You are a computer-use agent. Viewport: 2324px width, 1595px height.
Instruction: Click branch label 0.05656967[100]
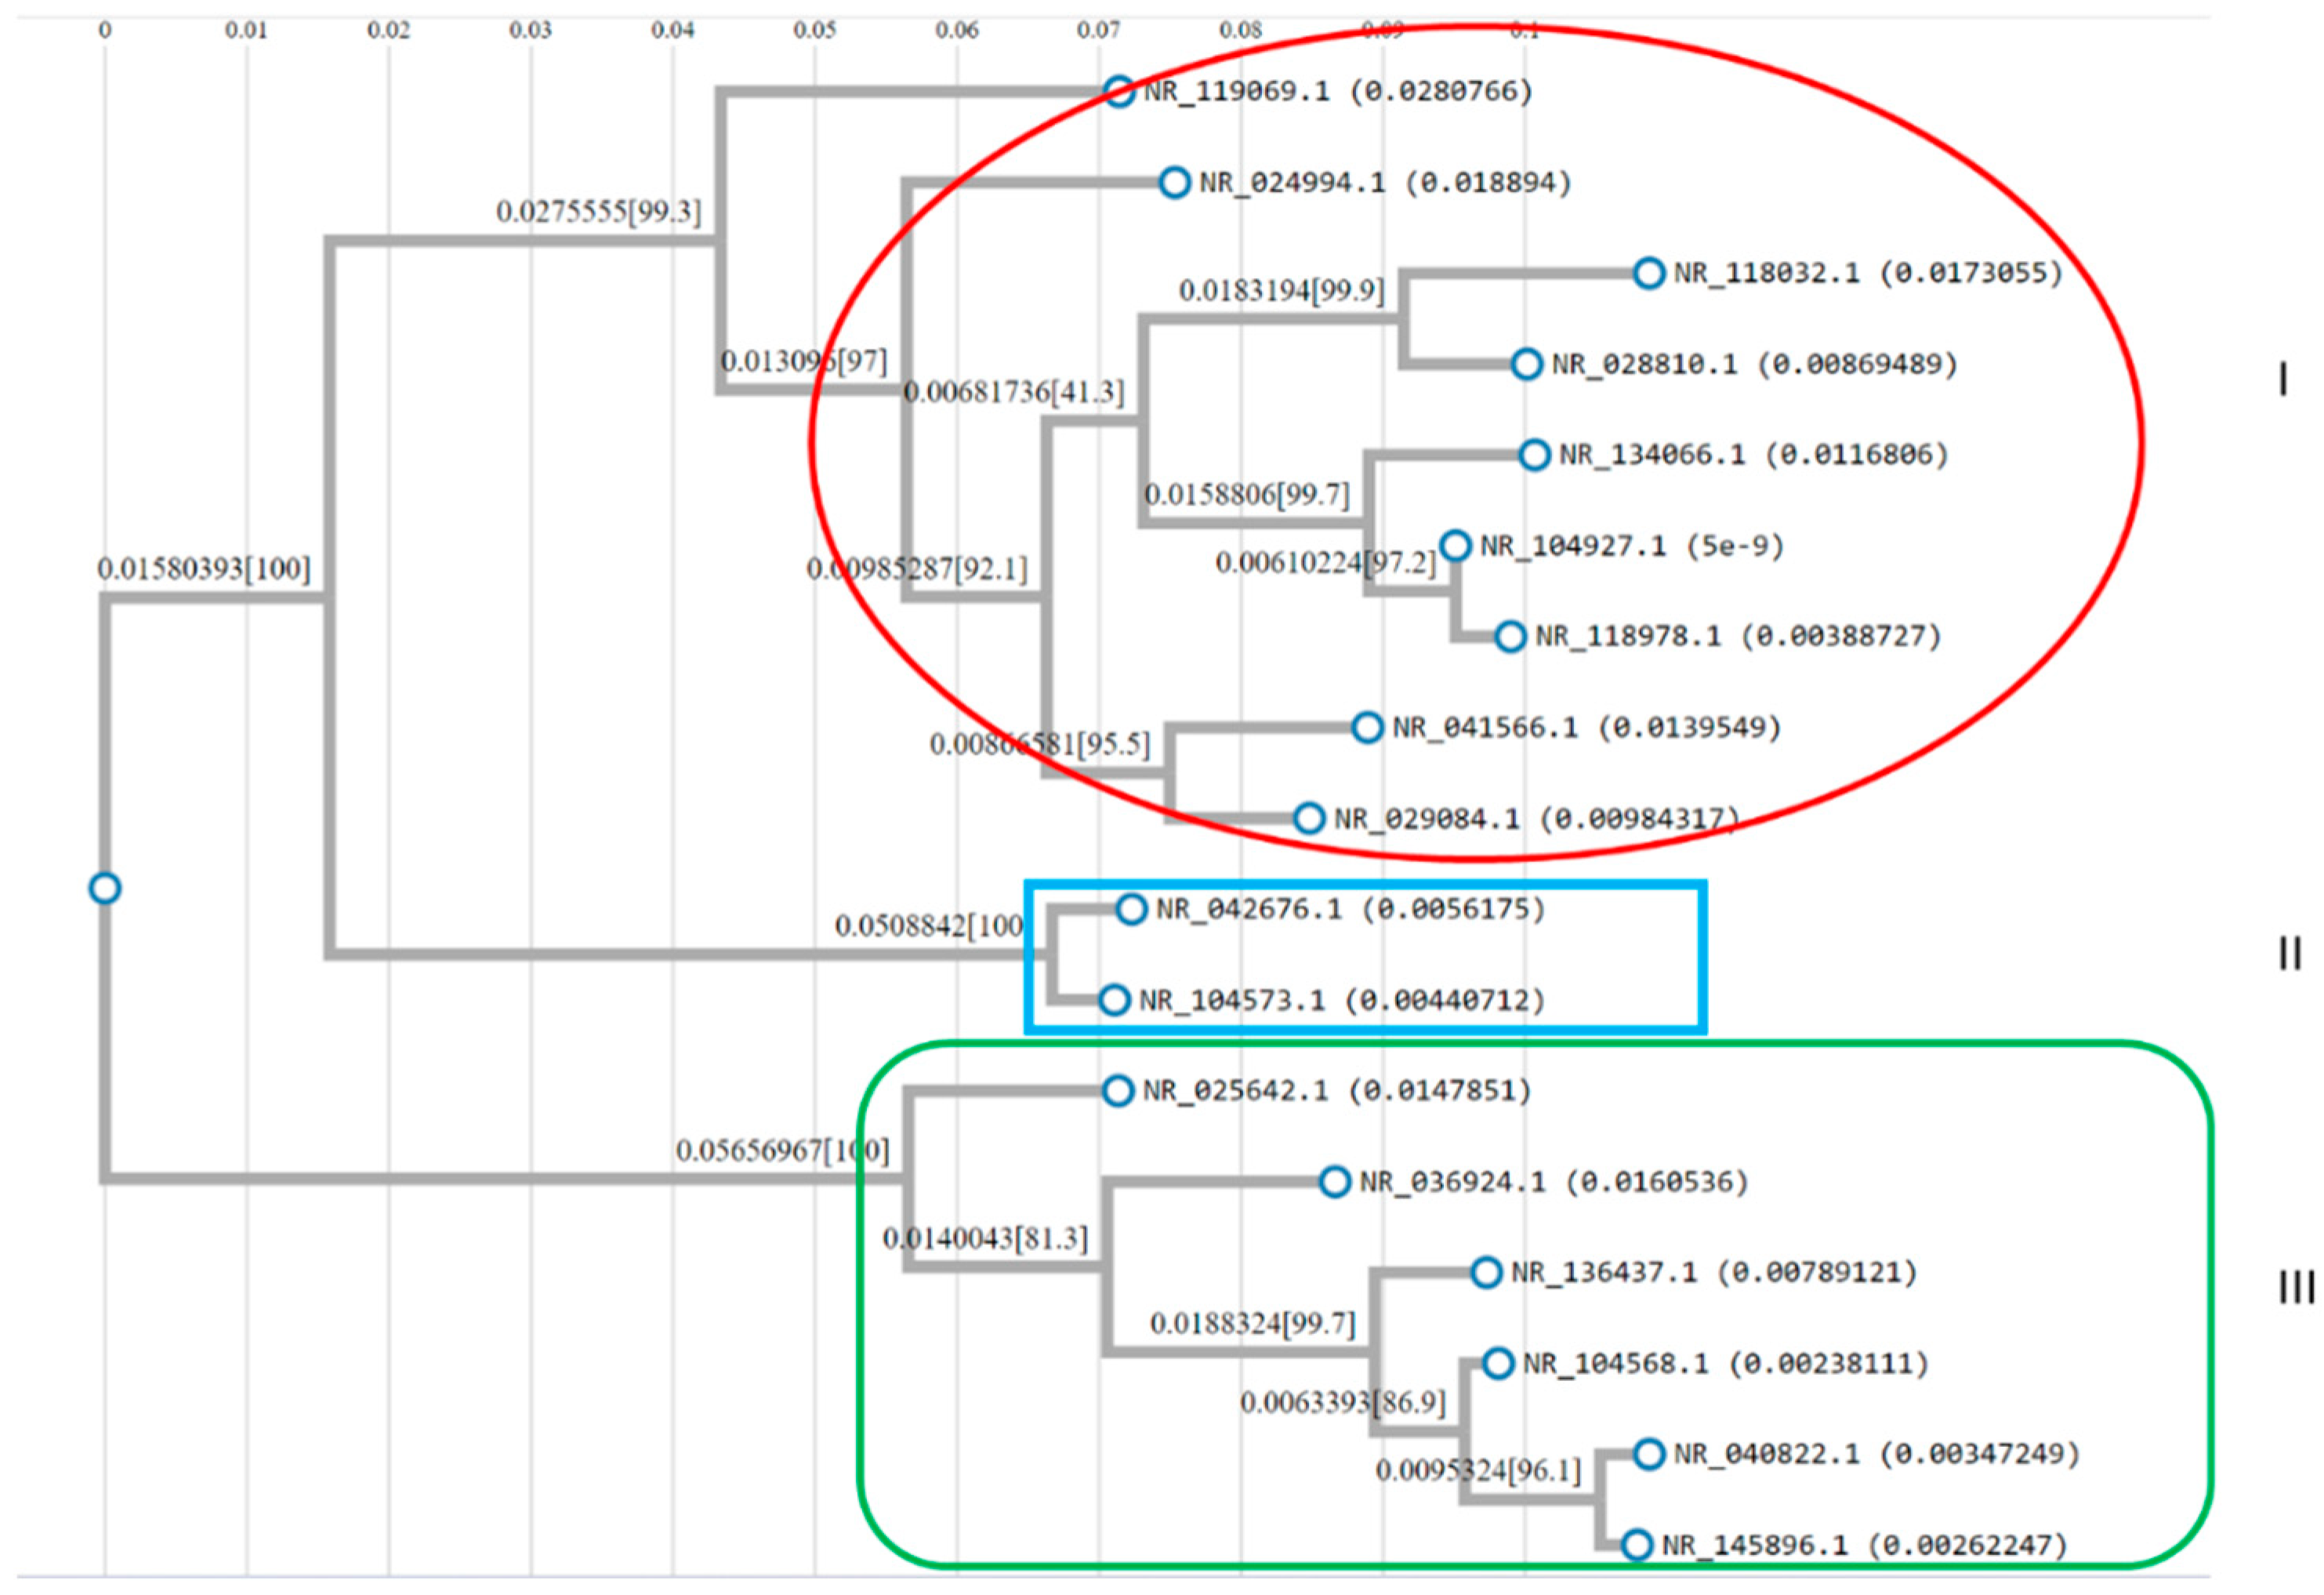[782, 1151]
